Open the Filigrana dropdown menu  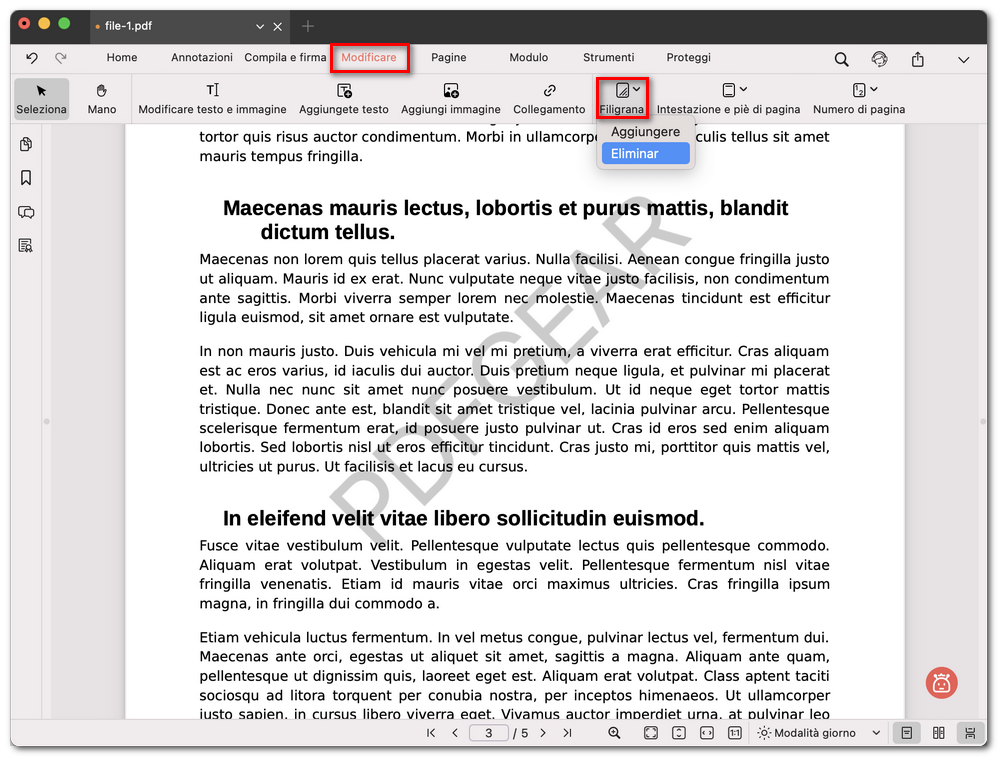pos(622,98)
